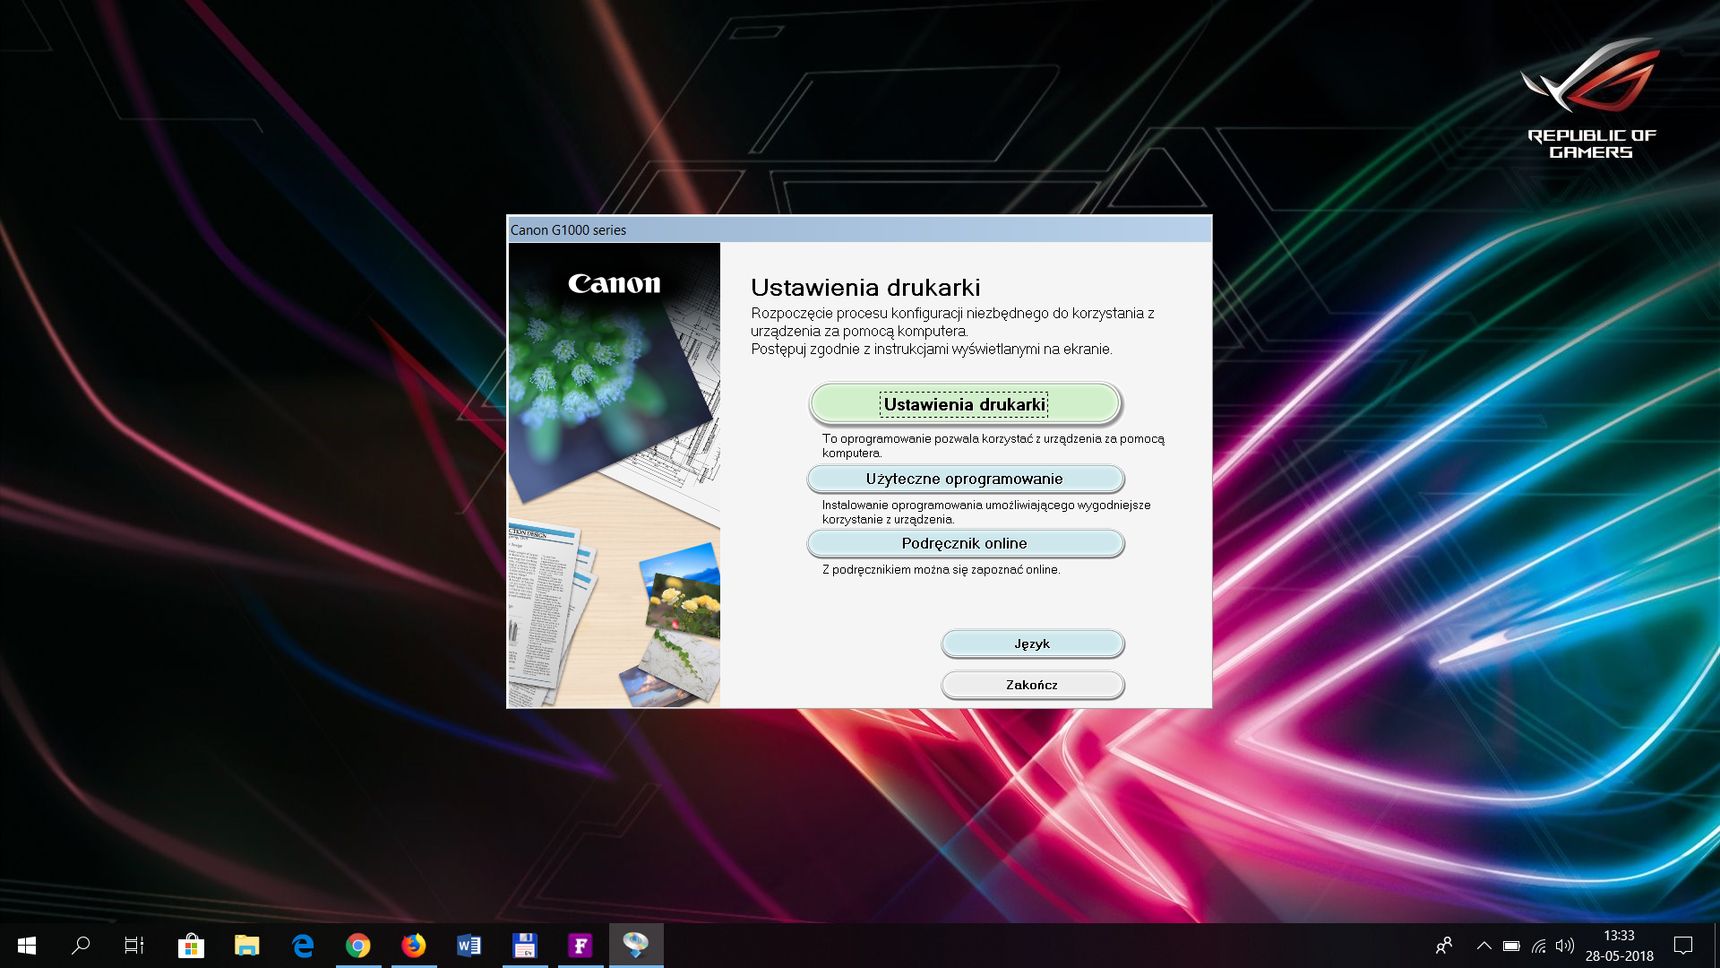Viewport: 1720px width, 968px height.
Task: Launch Microsoft Store from the taskbar
Action: coord(191,945)
